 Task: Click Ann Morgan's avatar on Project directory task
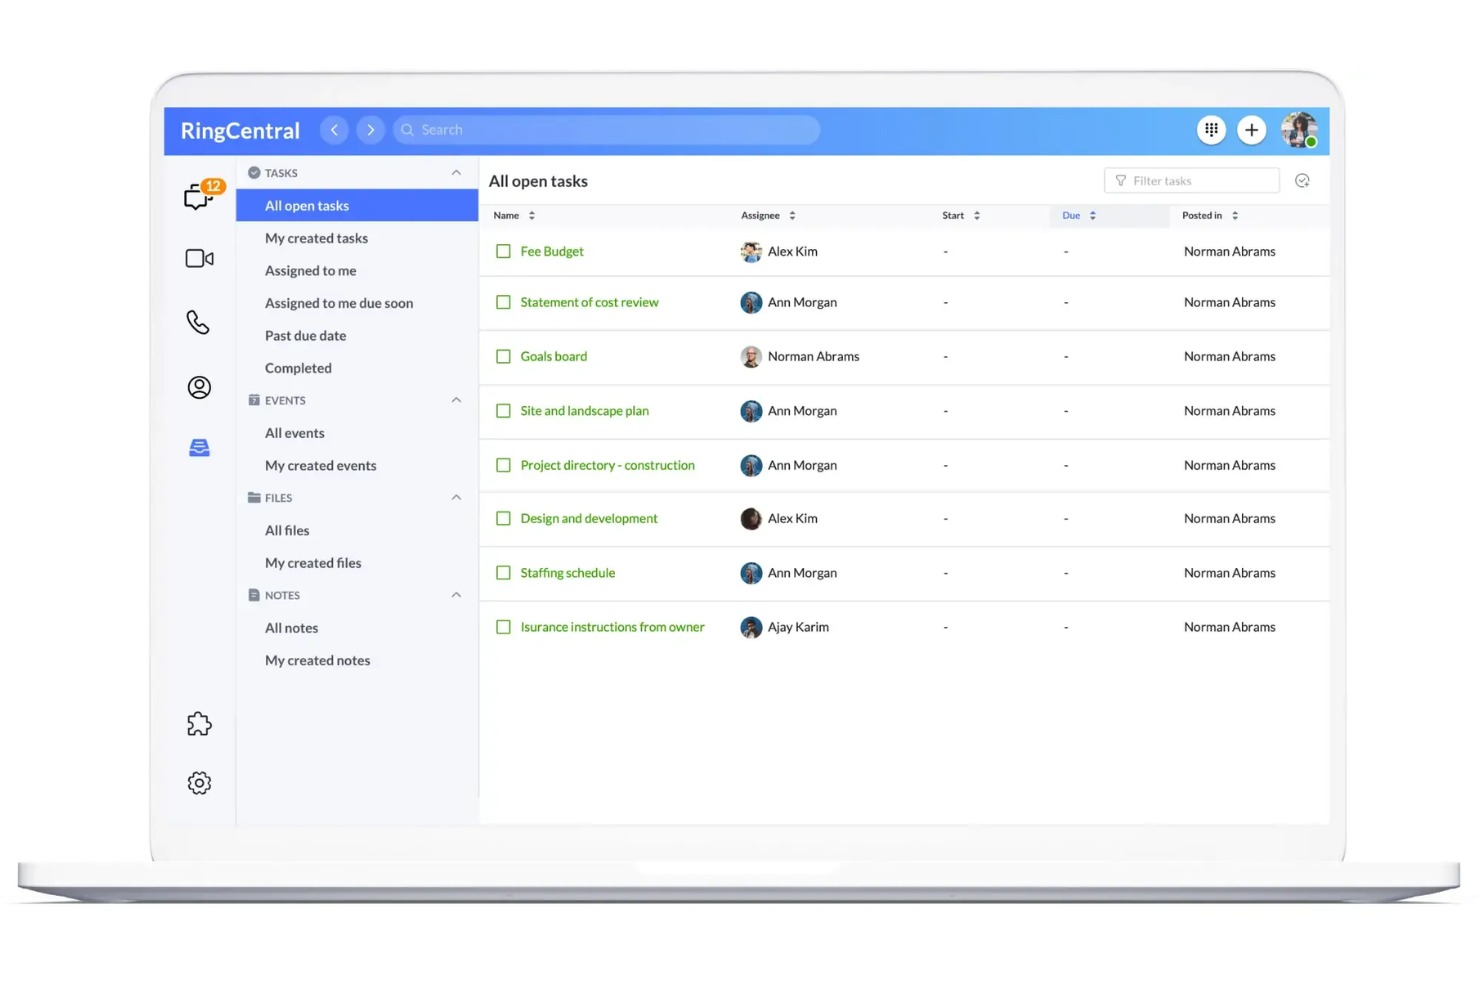[751, 465]
